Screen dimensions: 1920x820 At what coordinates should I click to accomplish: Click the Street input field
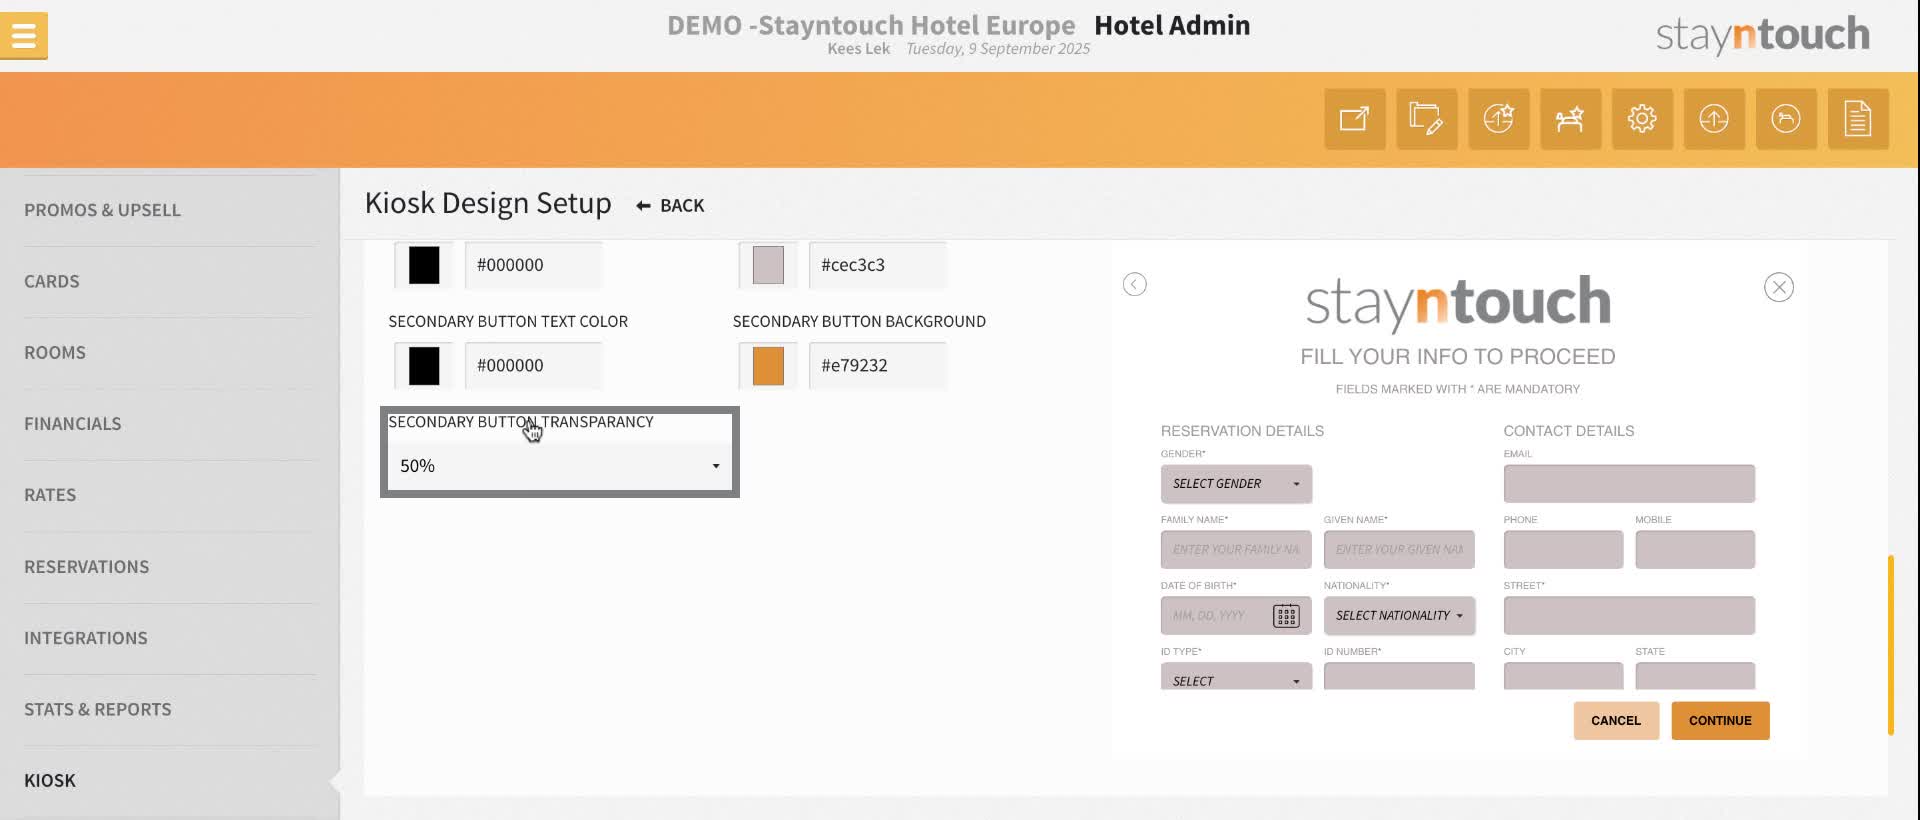point(1629,616)
